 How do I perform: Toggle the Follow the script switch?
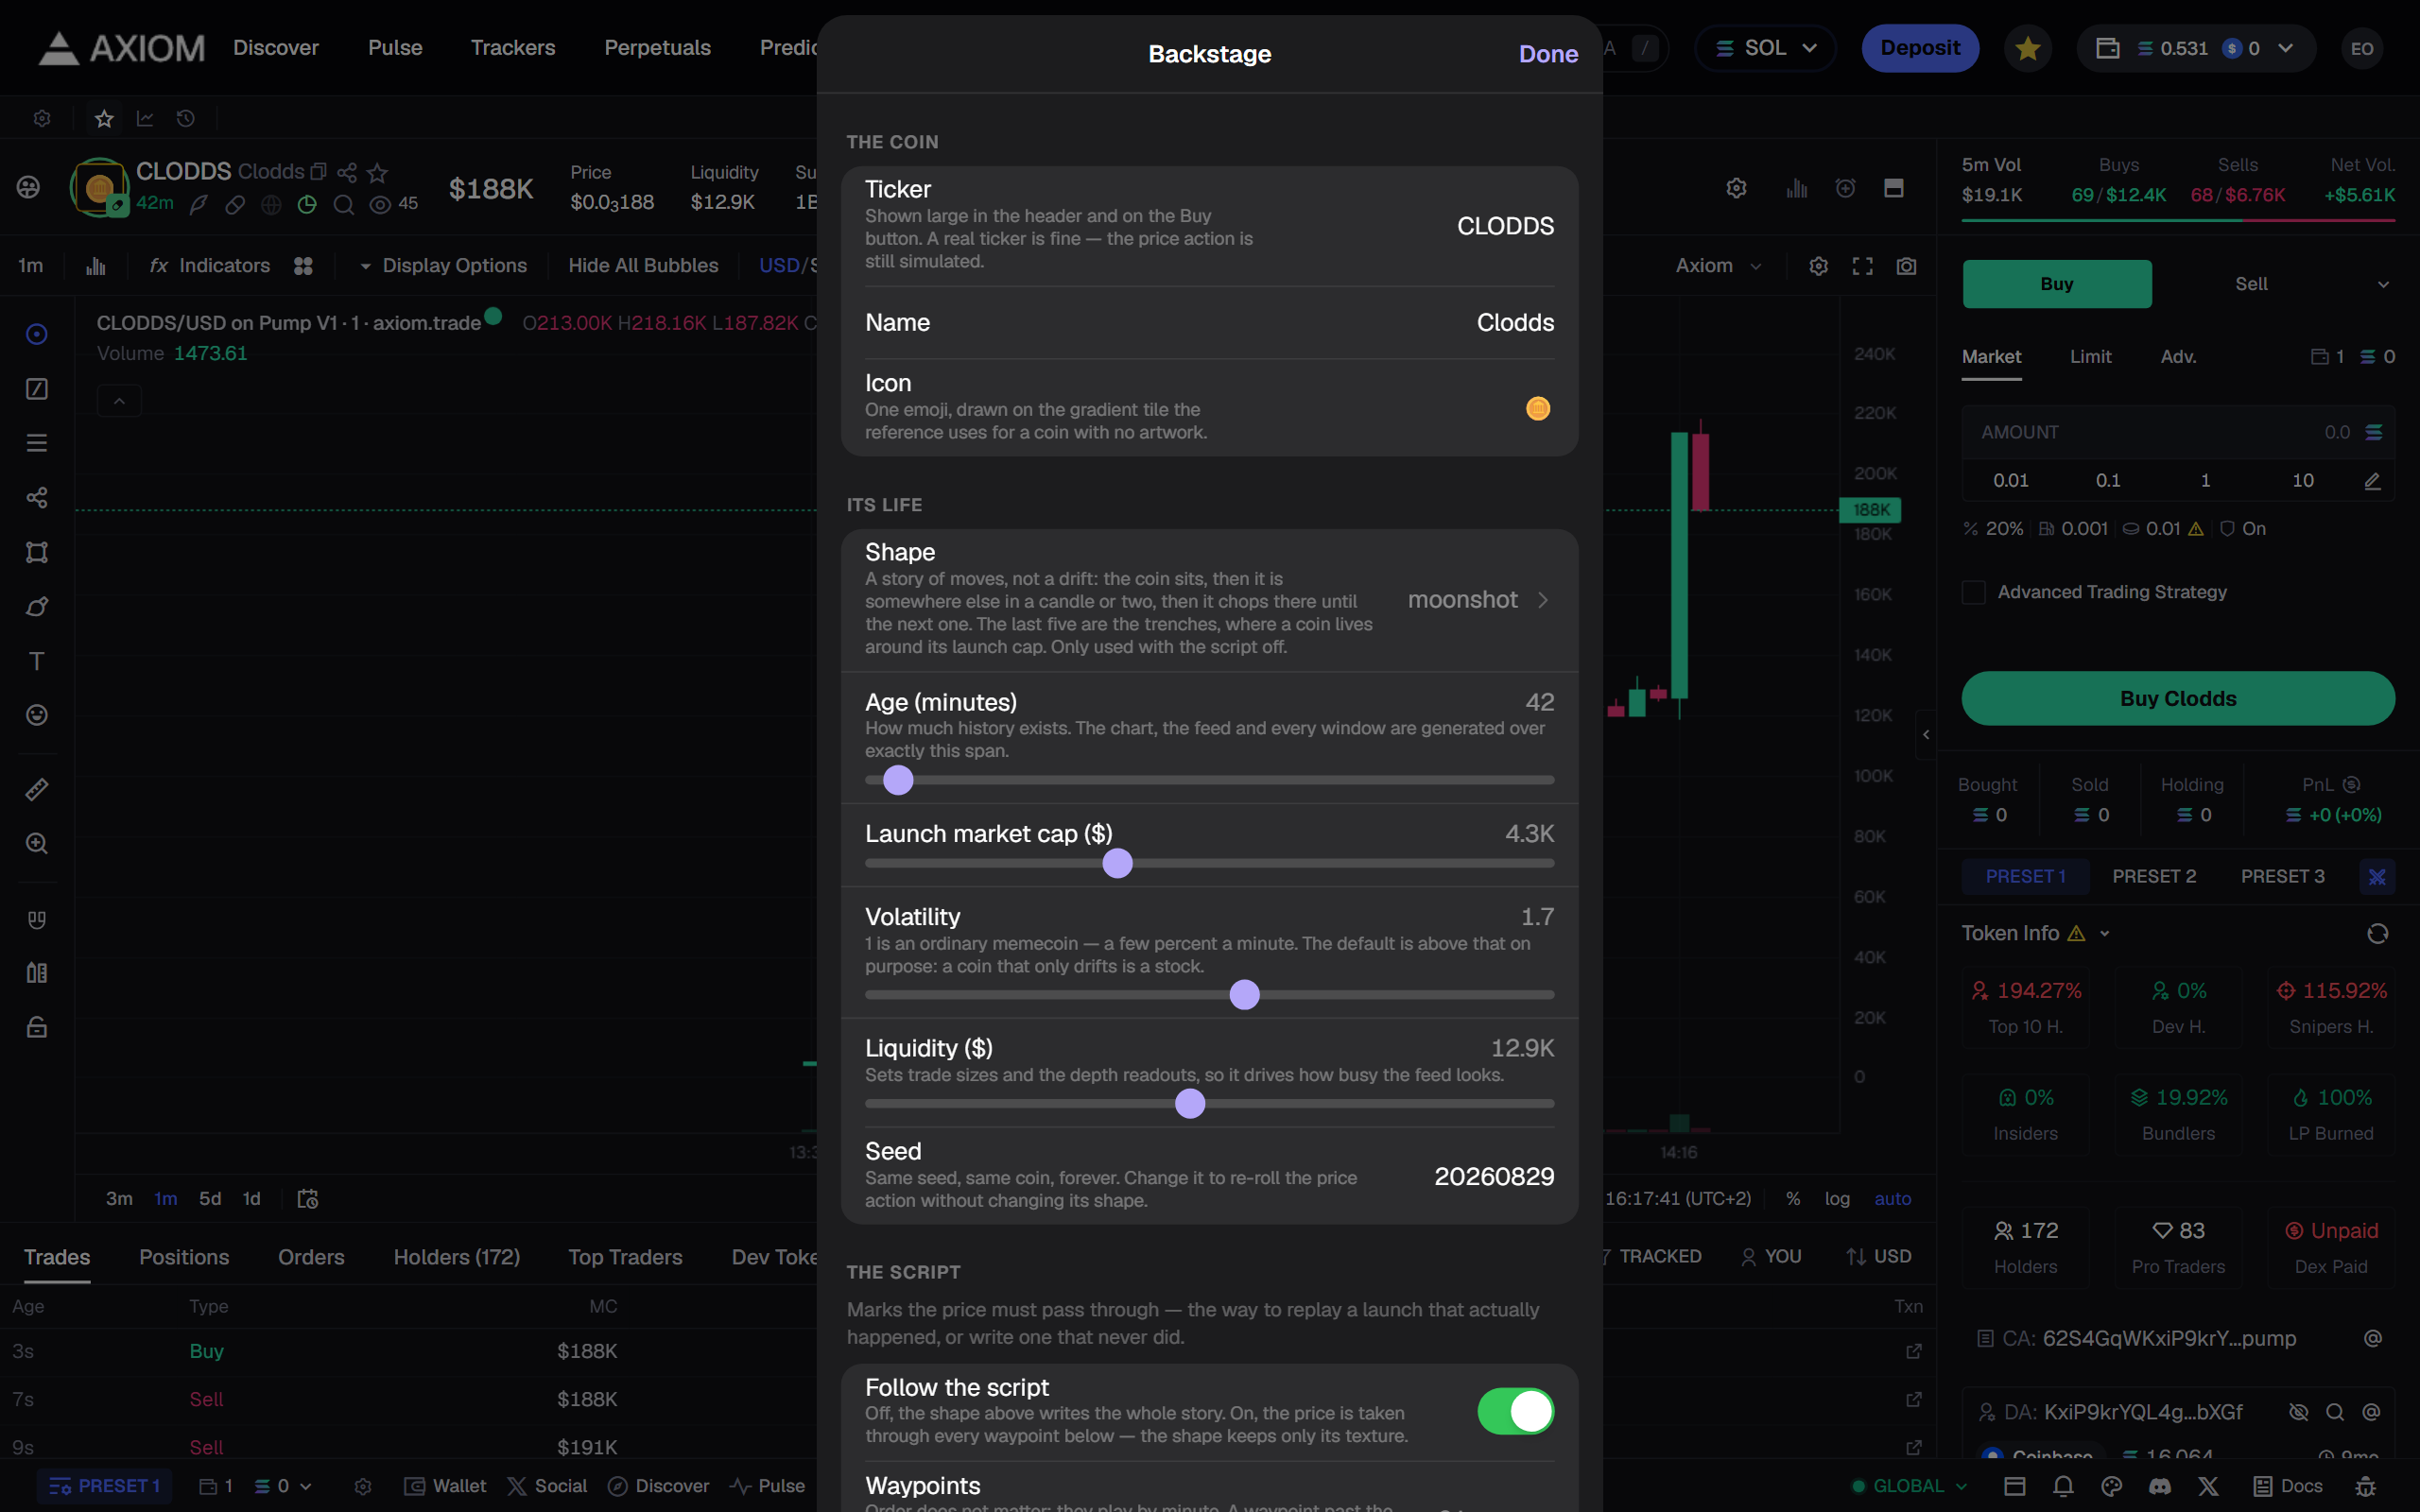pyautogui.click(x=1515, y=1411)
